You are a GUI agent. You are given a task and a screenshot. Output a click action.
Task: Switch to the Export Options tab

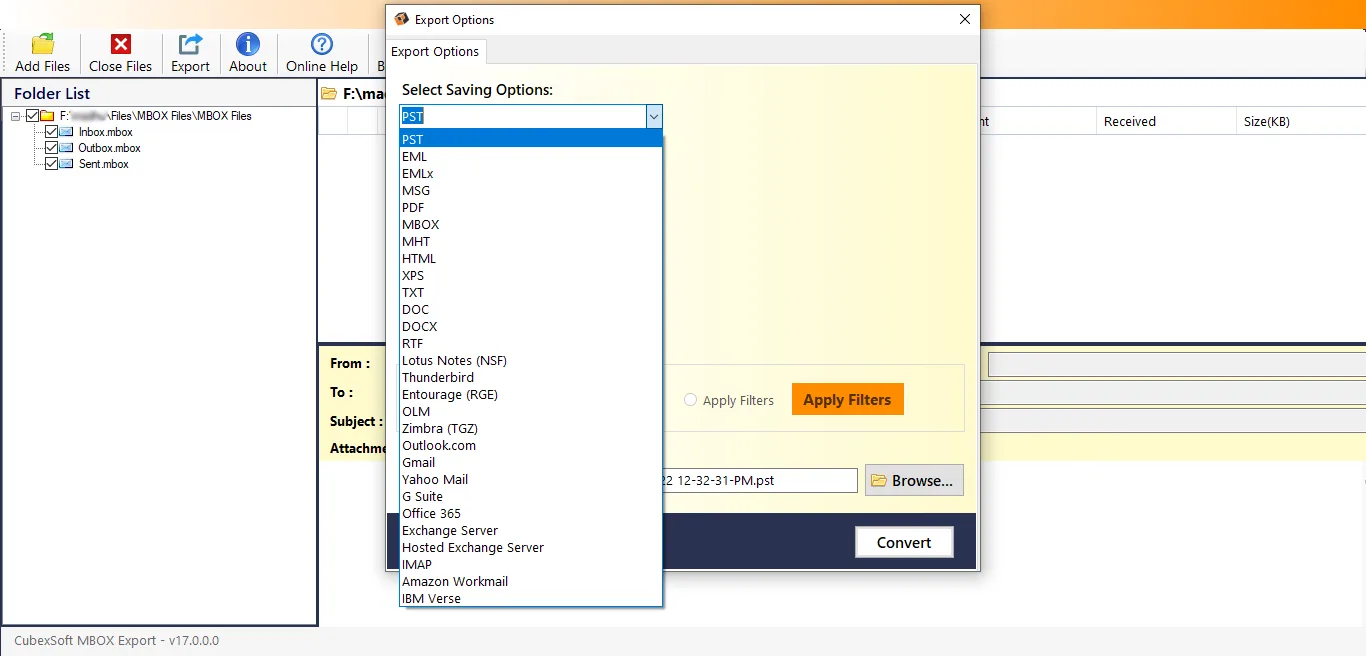point(435,51)
